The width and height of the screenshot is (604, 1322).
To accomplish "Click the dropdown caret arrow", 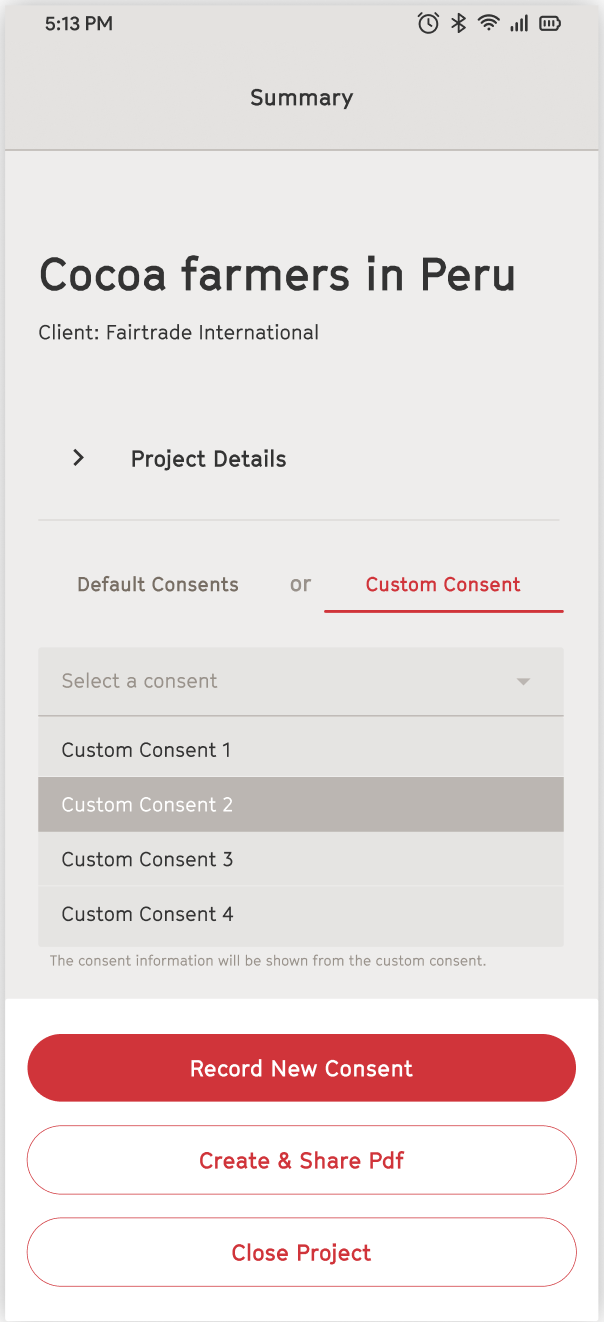I will click(523, 682).
